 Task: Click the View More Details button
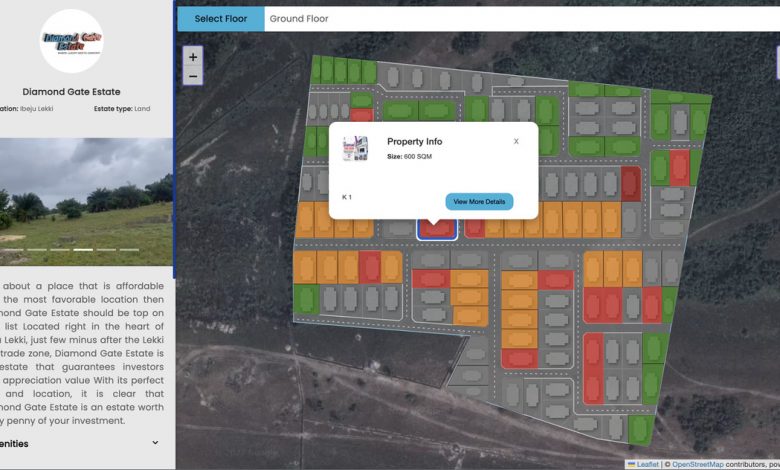[x=479, y=201]
